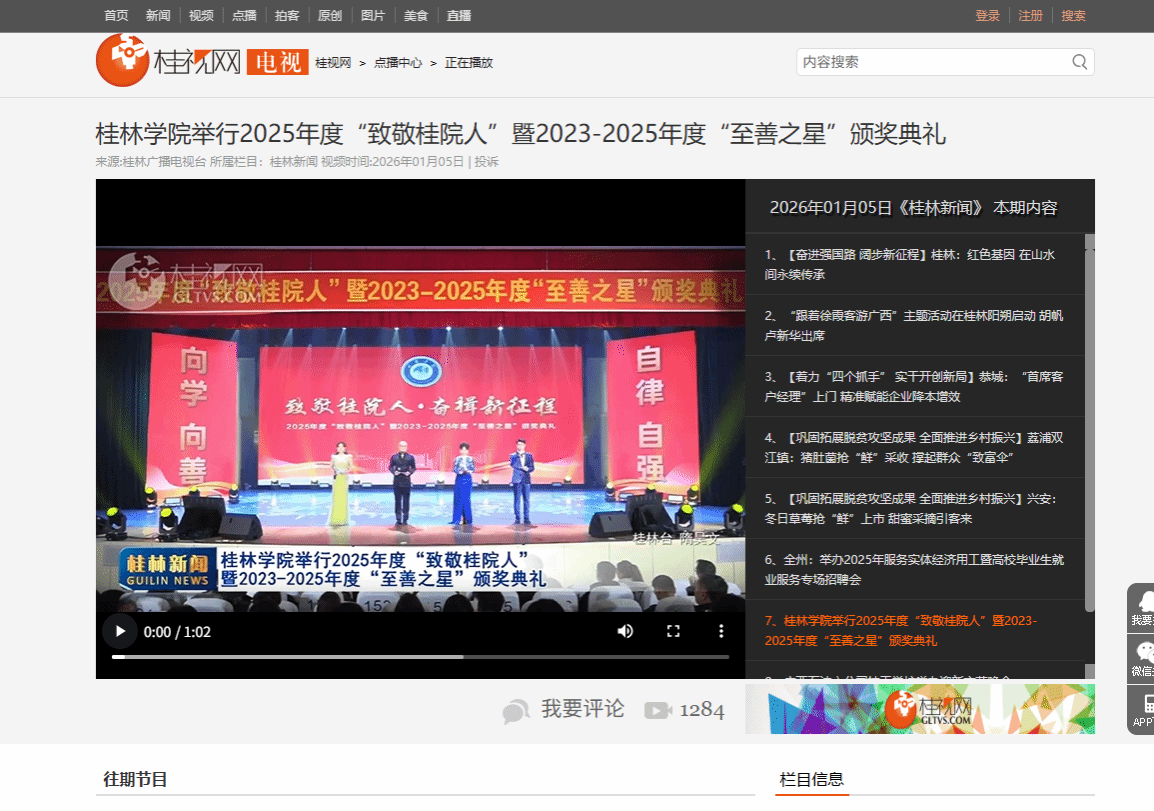Screen dimensions: 1154x811
Task: Go to 直播 in the top navigation bar
Action: pyautogui.click(x=459, y=15)
